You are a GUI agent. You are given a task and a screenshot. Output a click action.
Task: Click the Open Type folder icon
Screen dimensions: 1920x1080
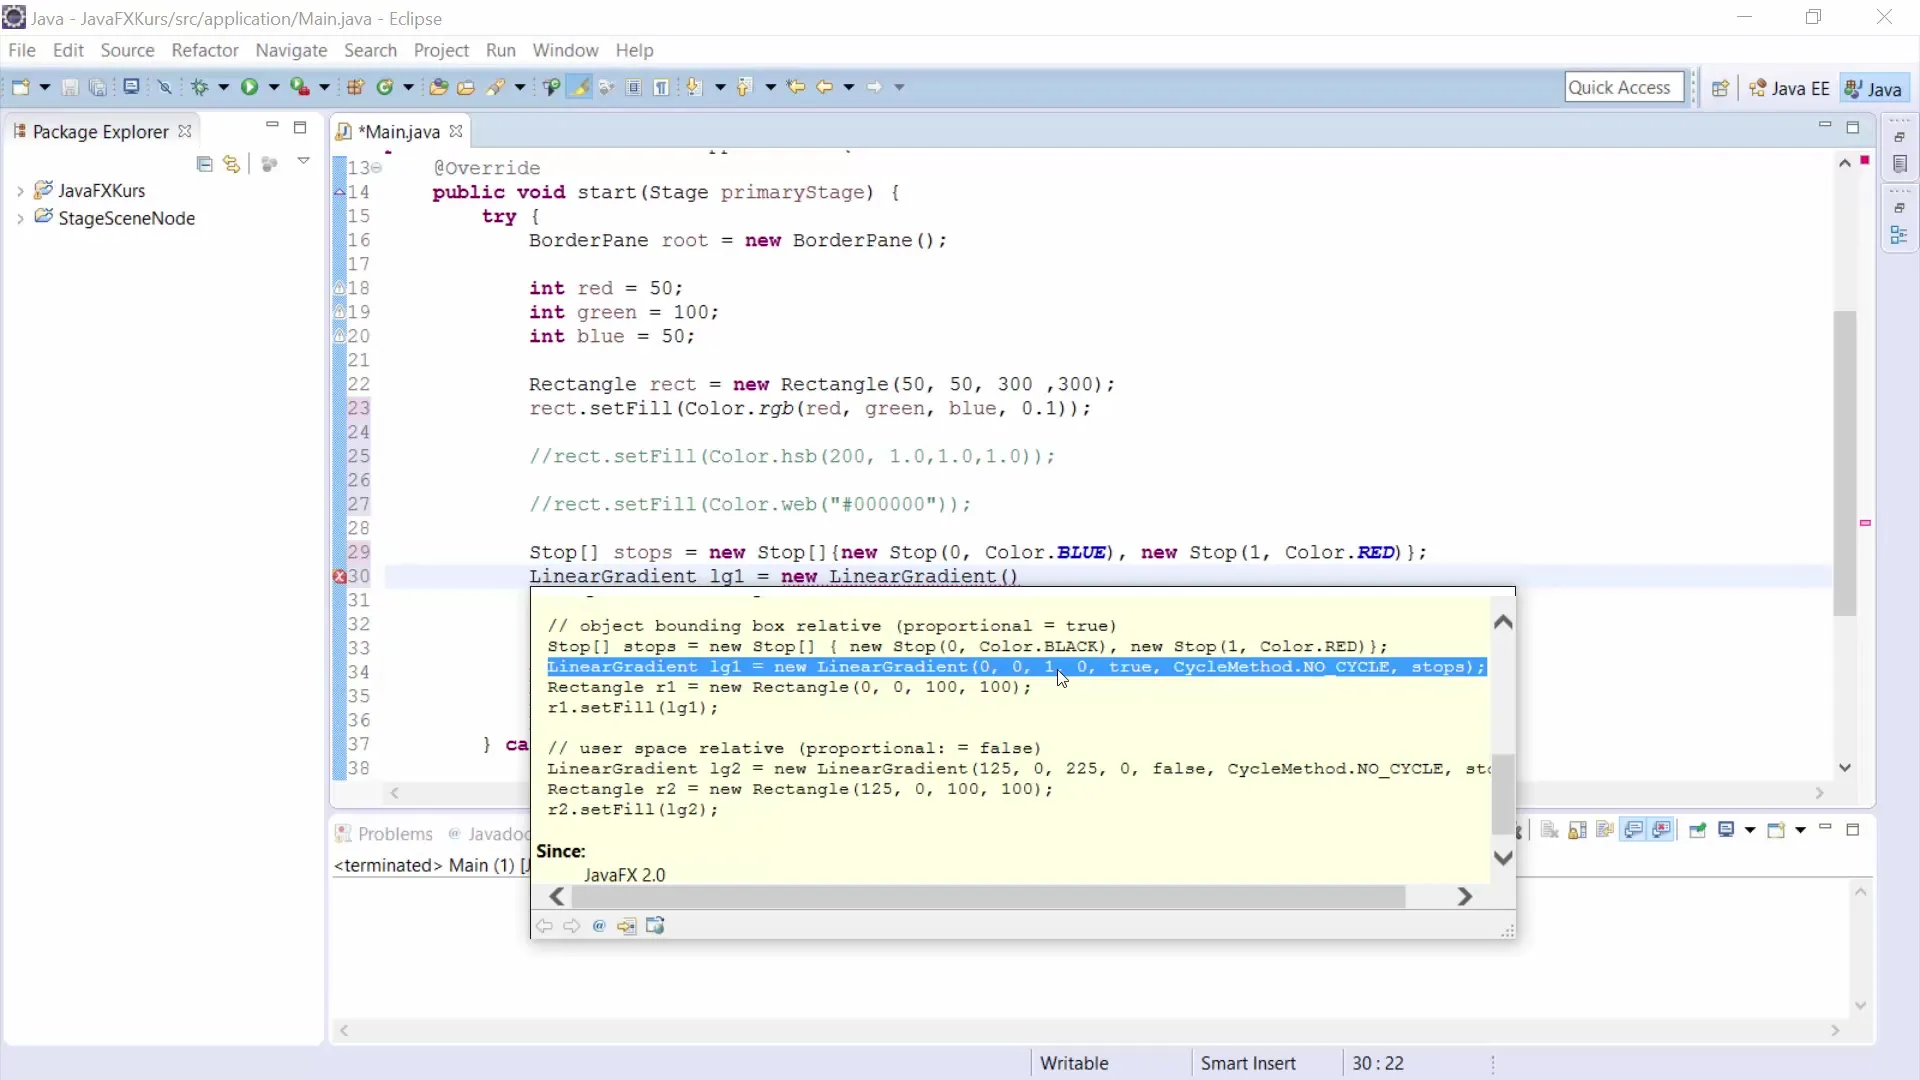click(438, 87)
